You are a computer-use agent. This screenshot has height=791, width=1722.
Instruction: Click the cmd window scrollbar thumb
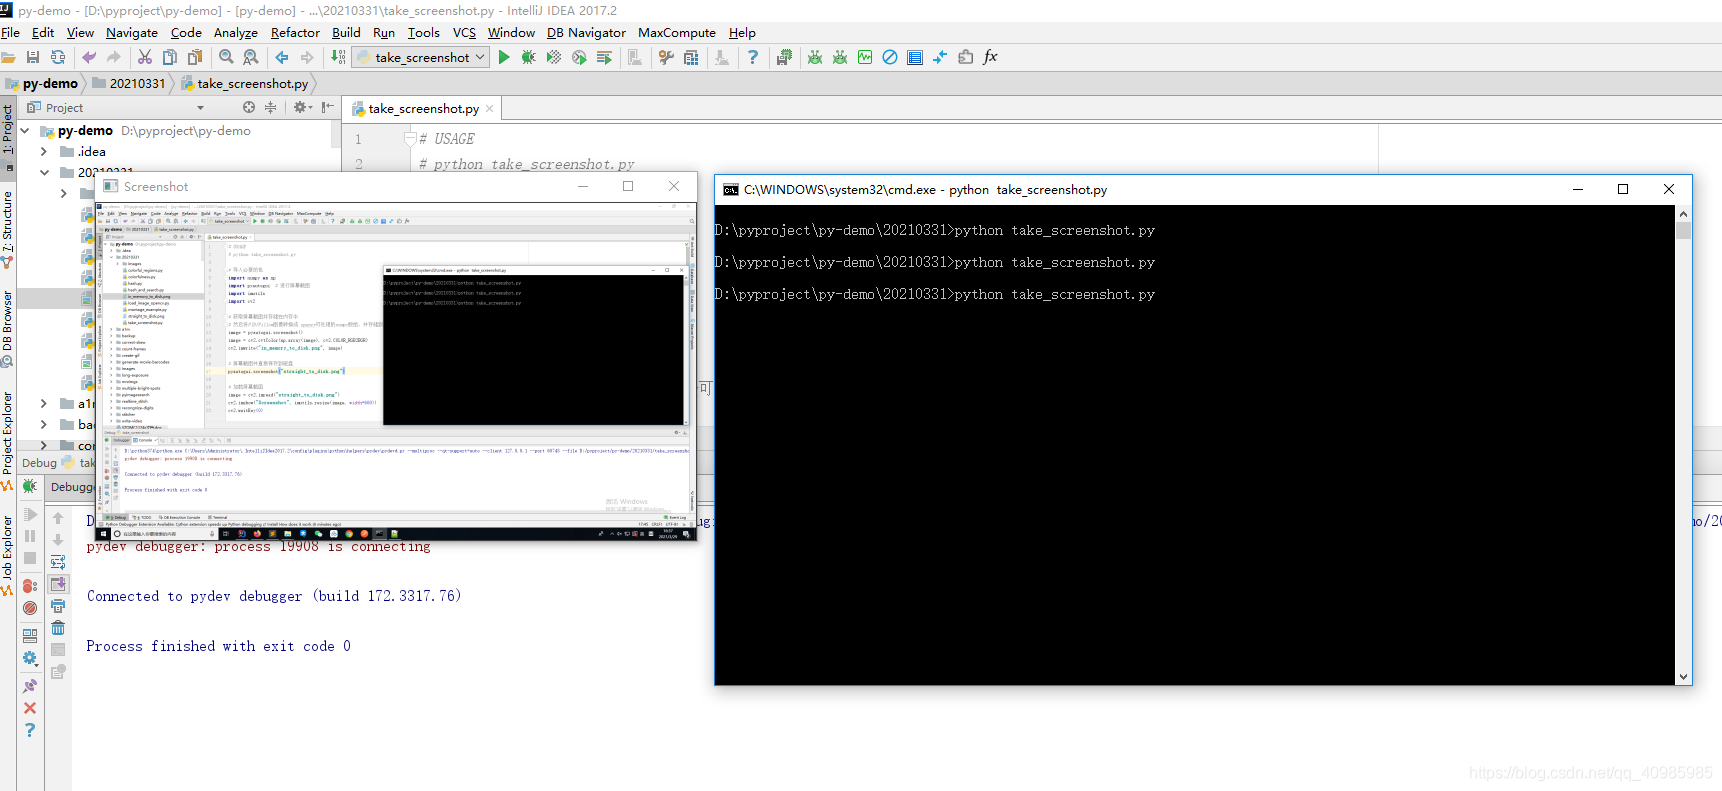(x=1683, y=230)
